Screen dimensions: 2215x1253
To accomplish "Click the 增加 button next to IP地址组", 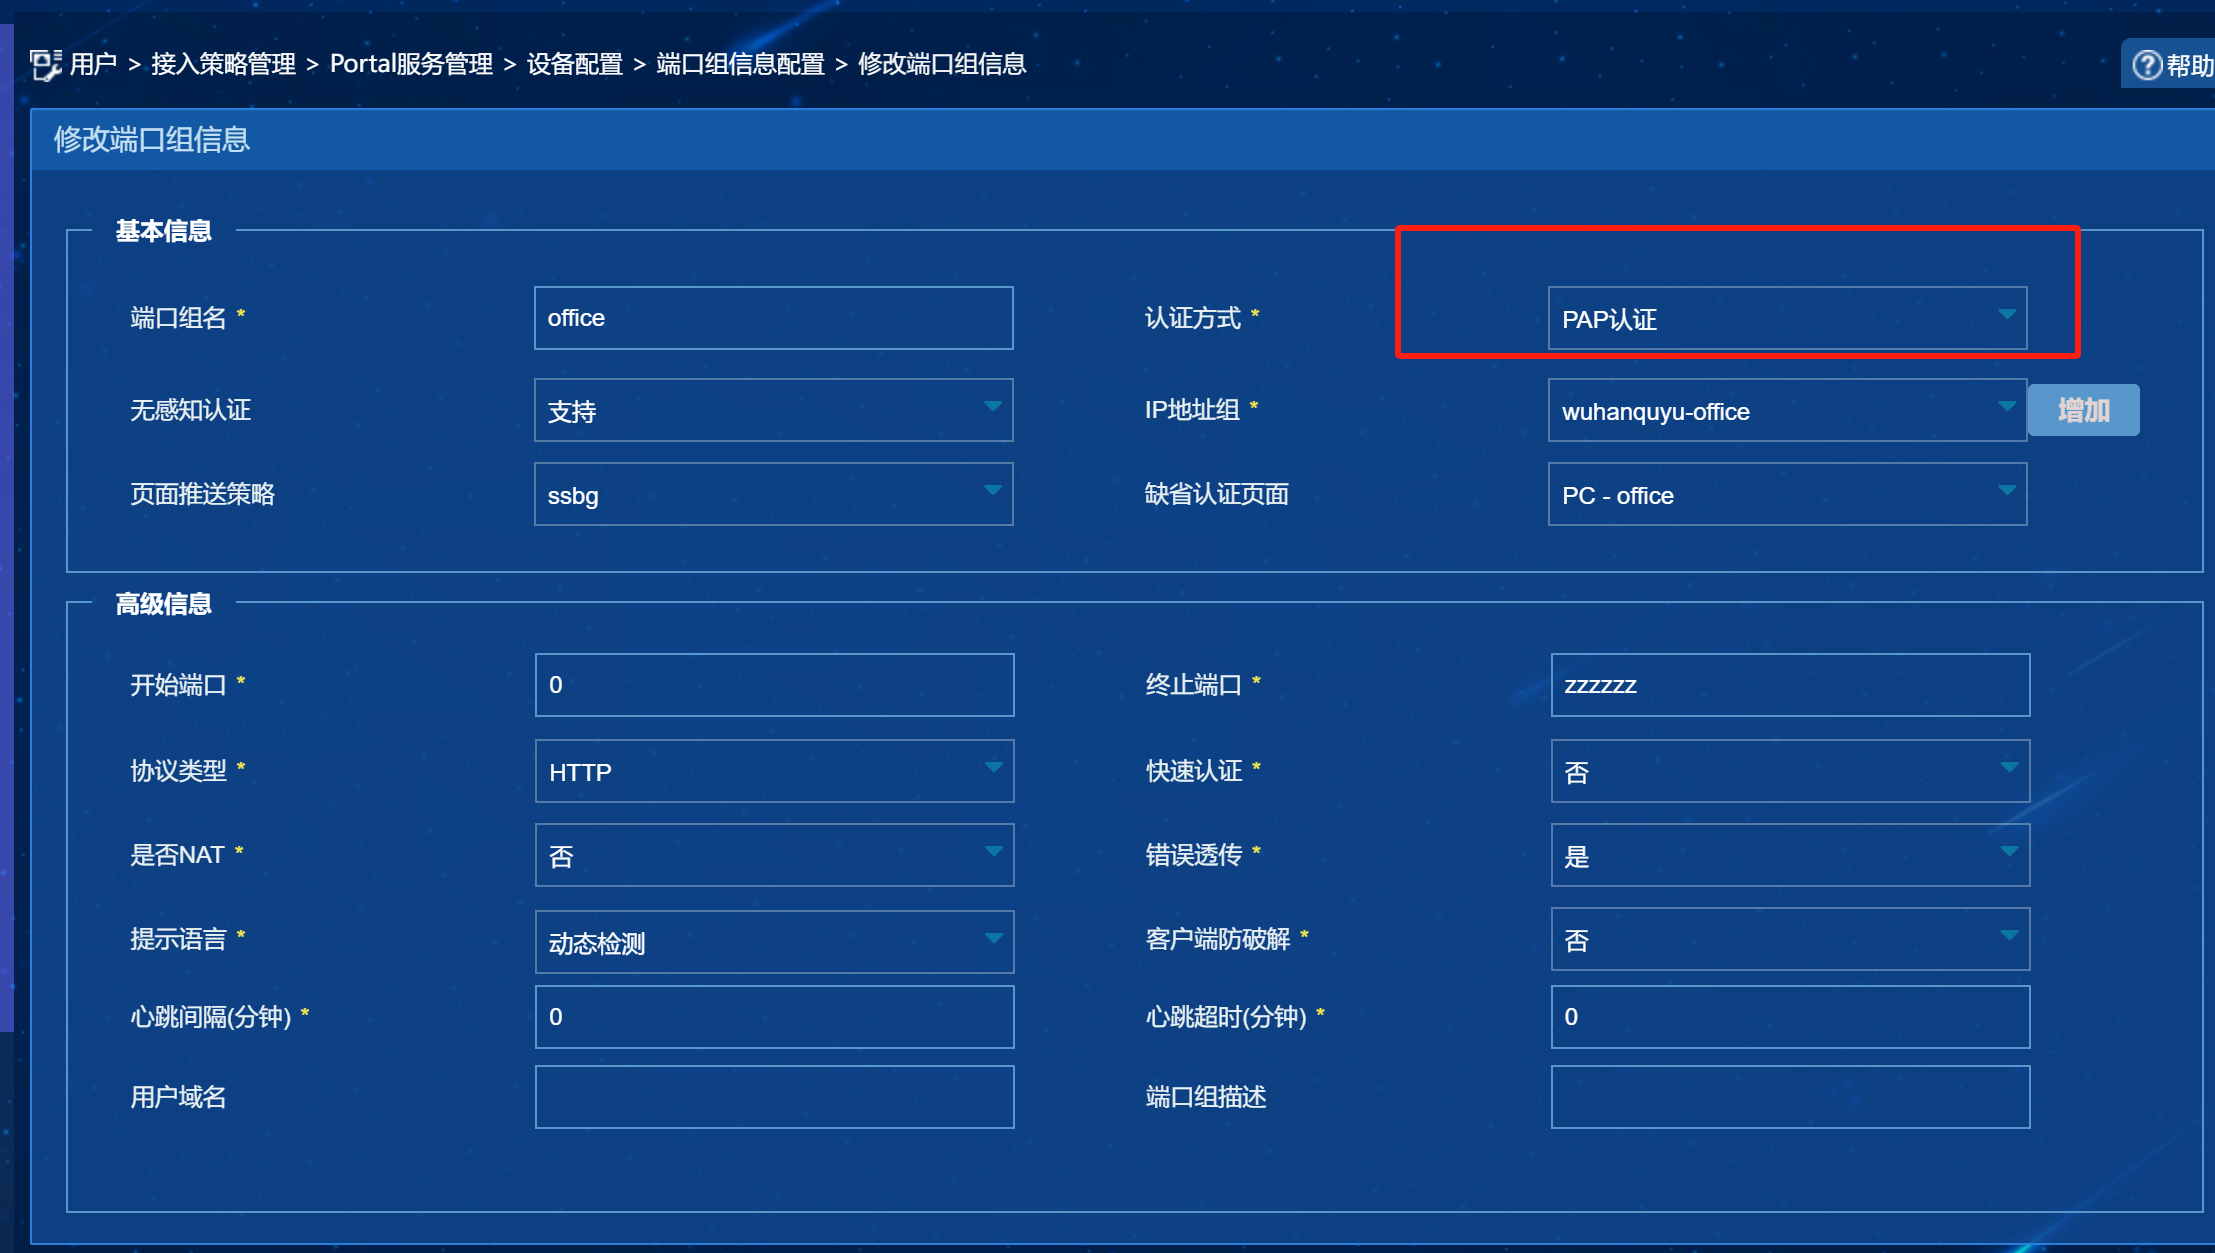I will click(2083, 410).
